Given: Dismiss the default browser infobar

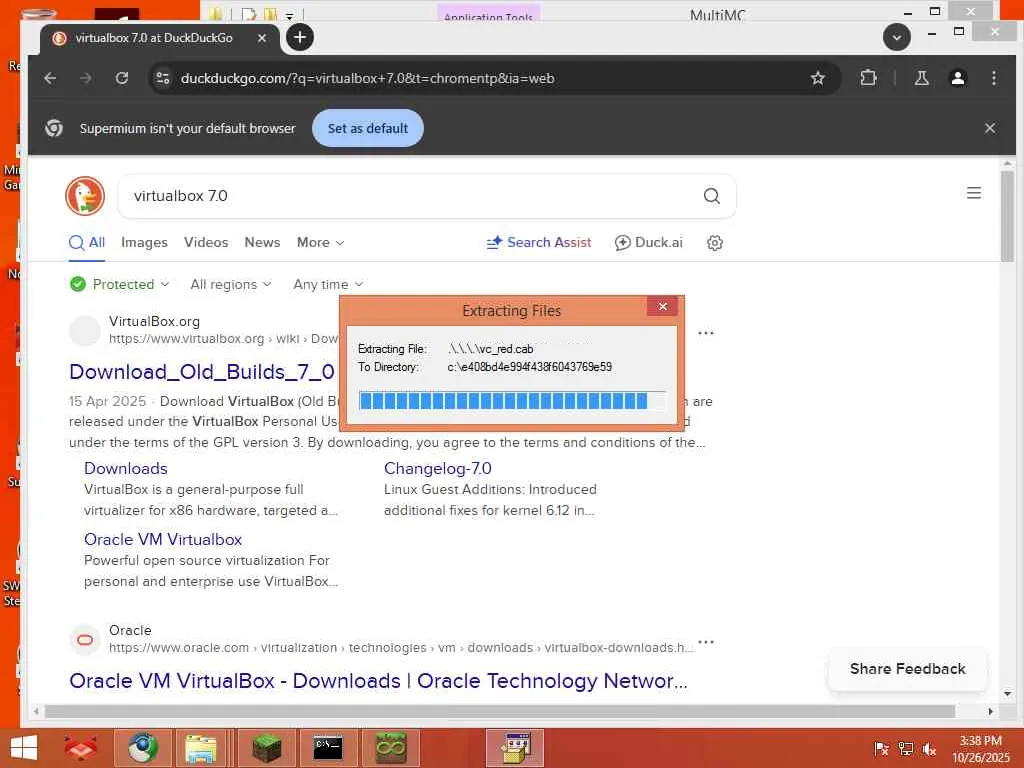Looking at the screenshot, I should coord(989,128).
